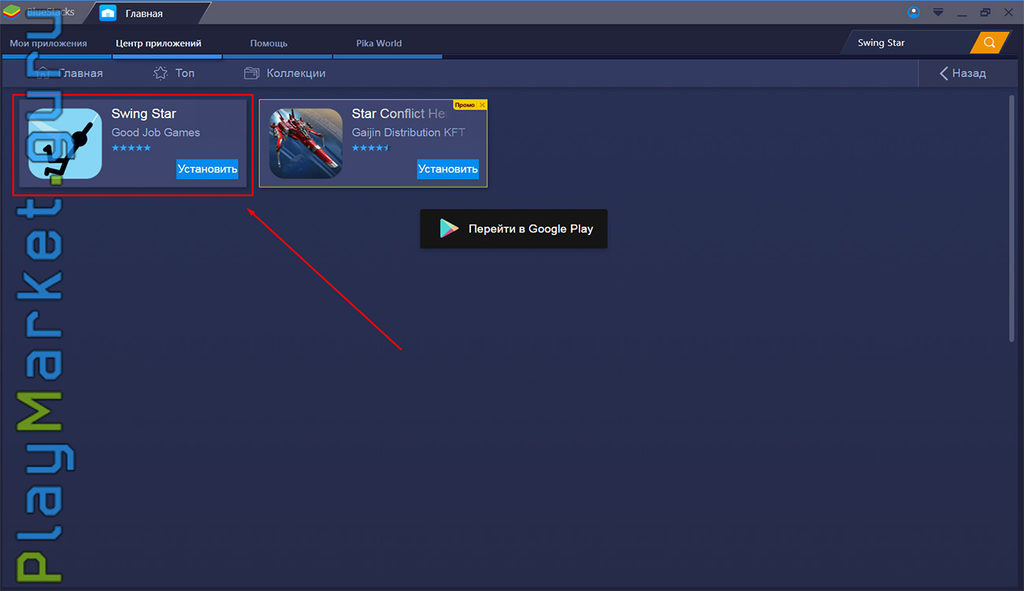Switch to the Центр приложений tab
Image resolution: width=1024 pixels, height=591 pixels.
pyautogui.click(x=158, y=43)
